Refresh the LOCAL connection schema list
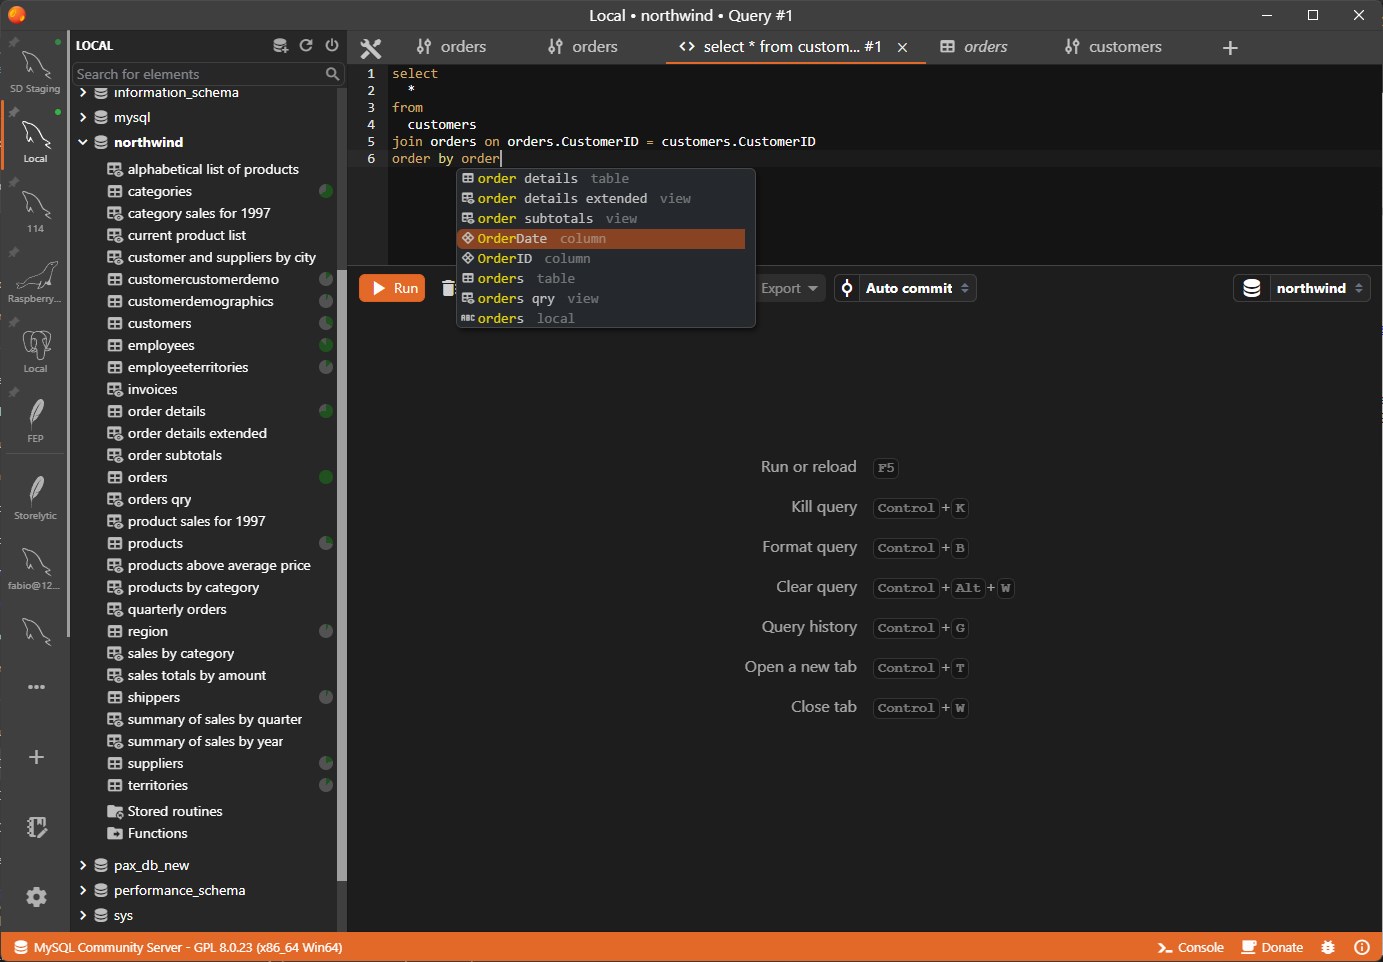This screenshot has width=1383, height=962. click(x=306, y=46)
